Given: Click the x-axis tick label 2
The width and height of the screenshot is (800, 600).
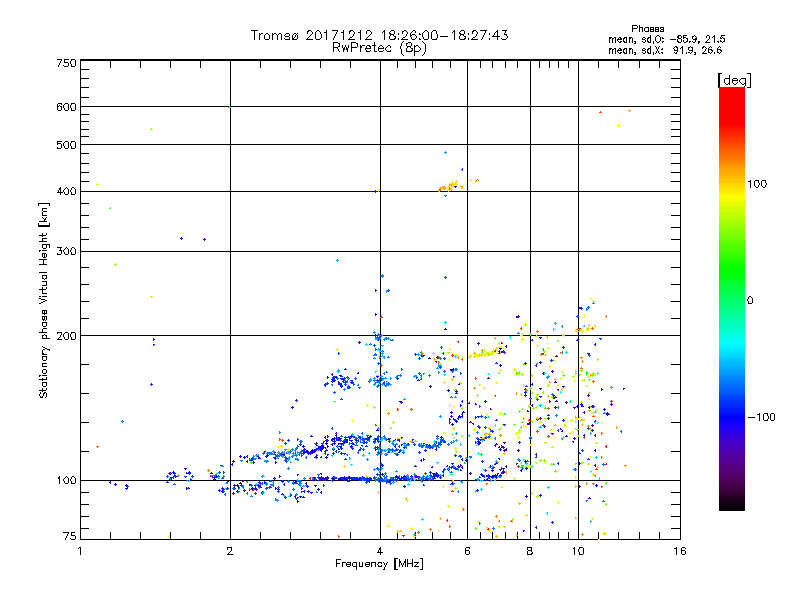Looking at the screenshot, I should click(x=230, y=551).
